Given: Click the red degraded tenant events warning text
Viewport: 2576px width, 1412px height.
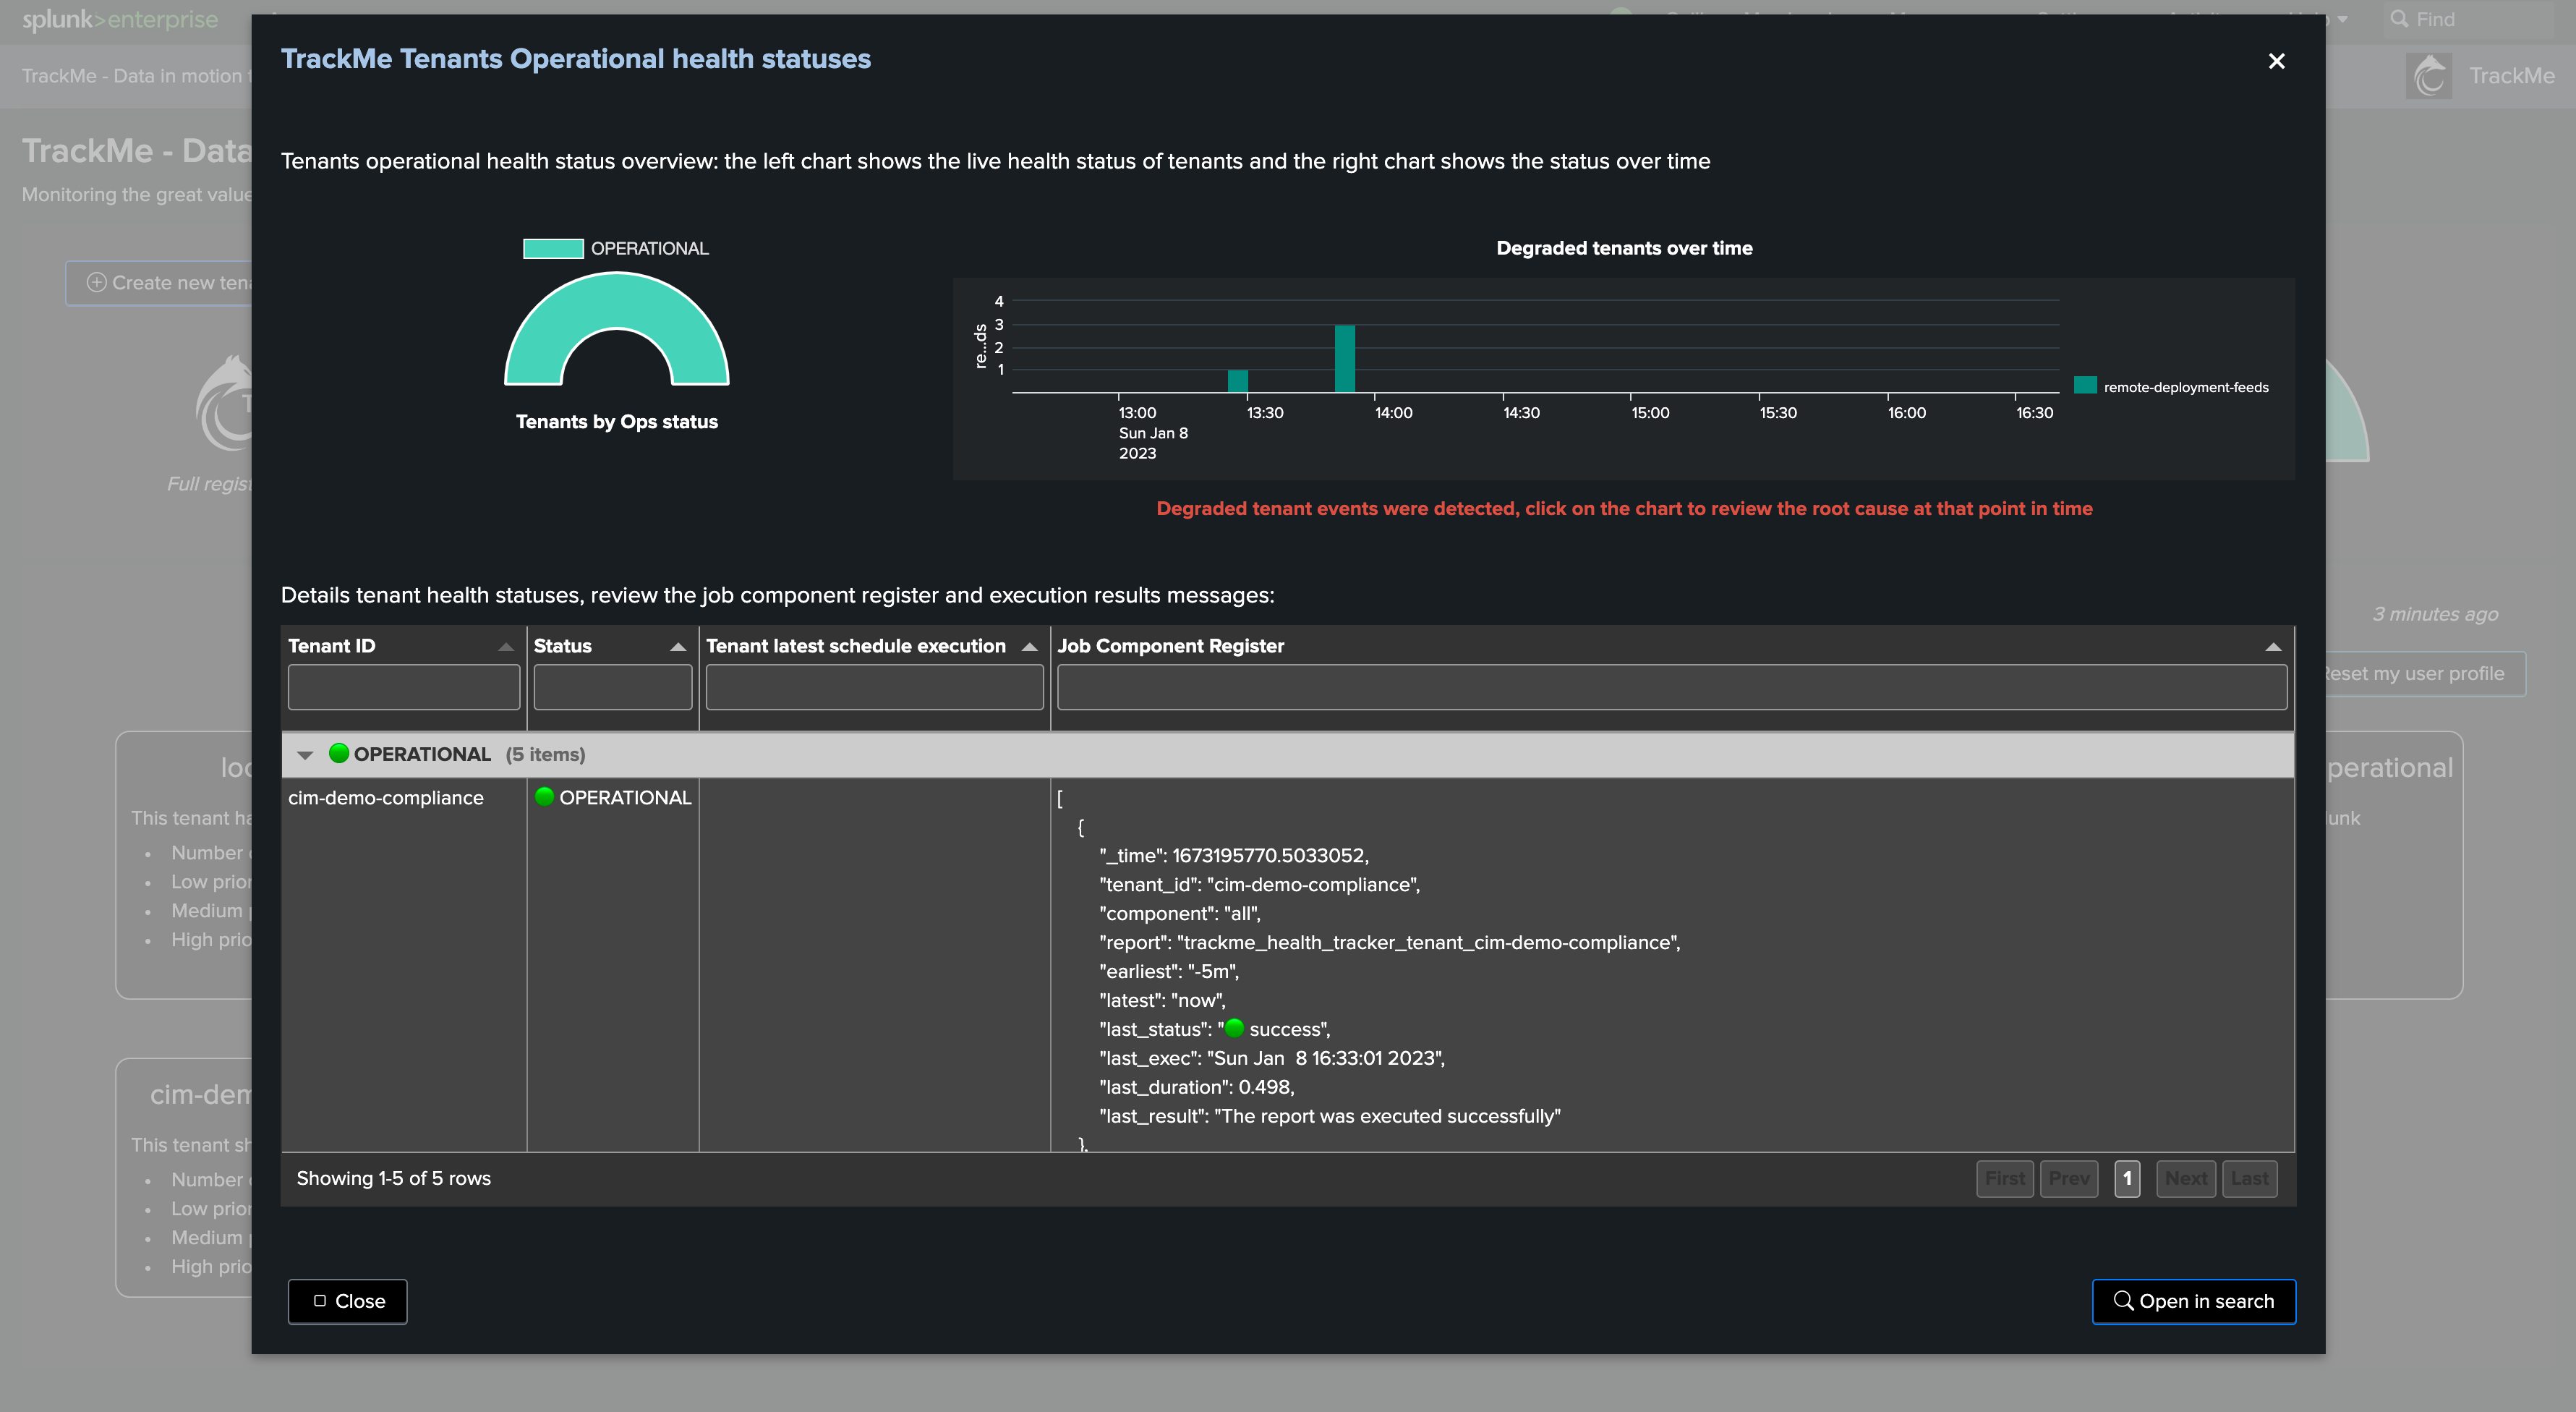Looking at the screenshot, I should 1624,509.
